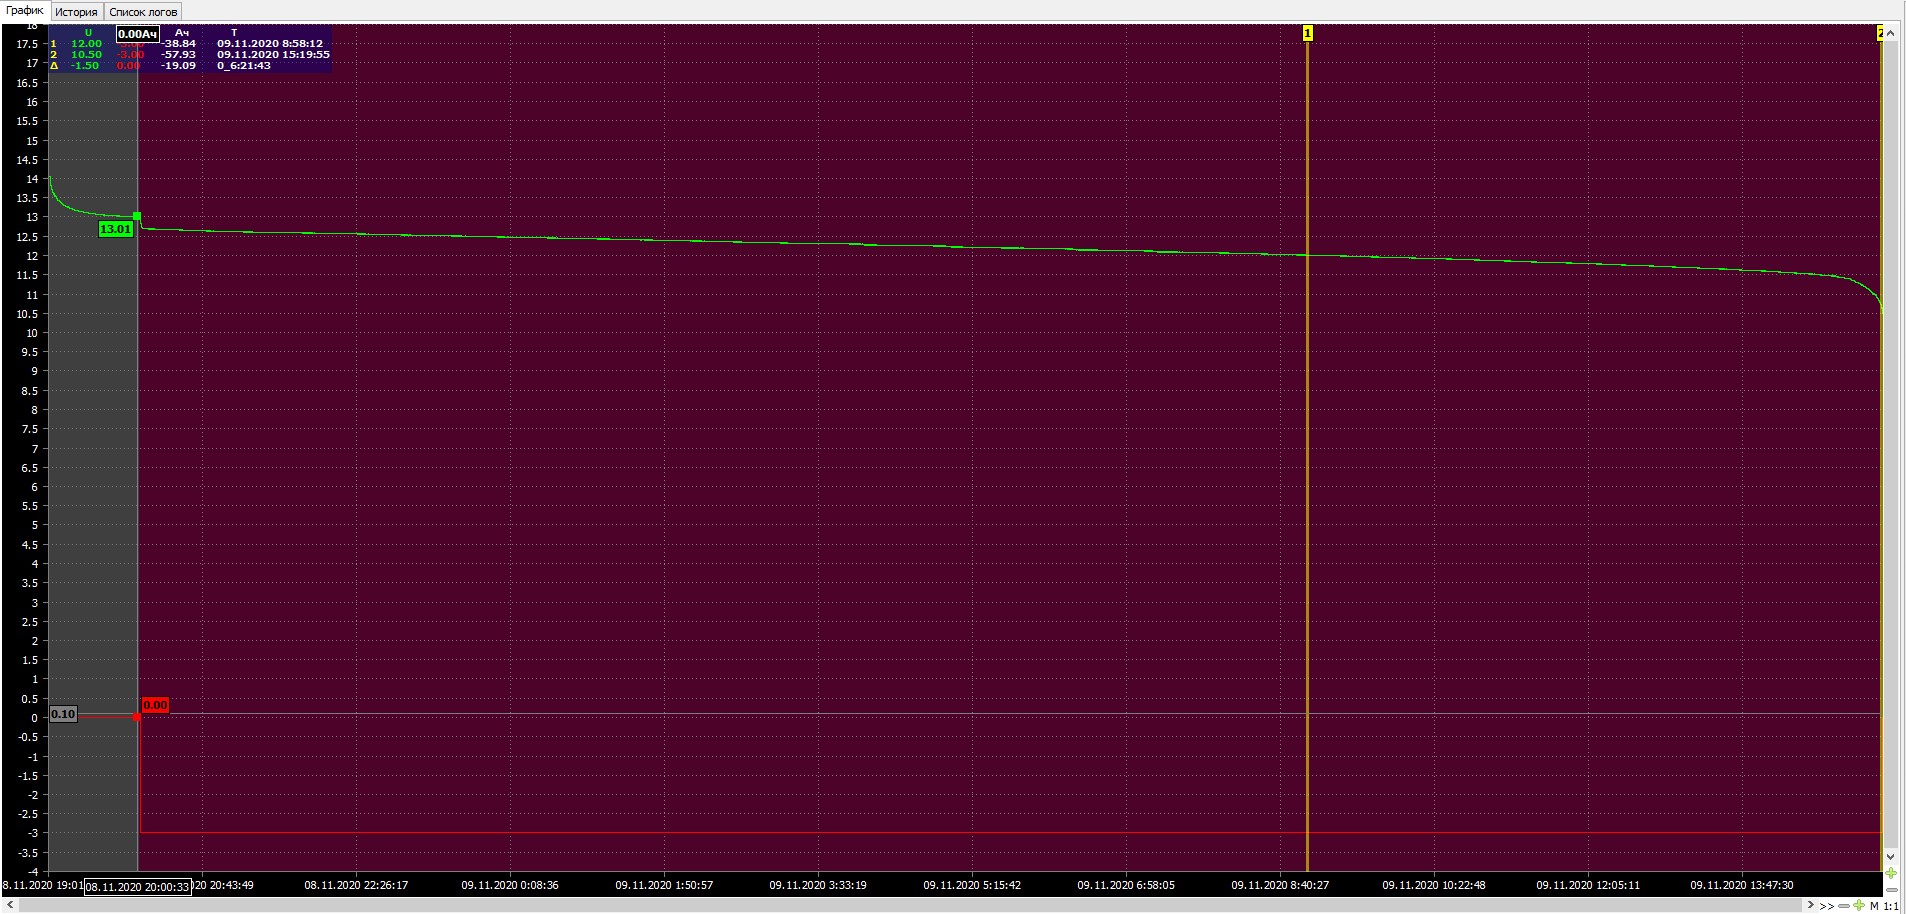Image resolution: width=1906 pixels, height=914 pixels.
Task: Click time axis label 09.11.2020 3:33:19
Action: pos(818,885)
